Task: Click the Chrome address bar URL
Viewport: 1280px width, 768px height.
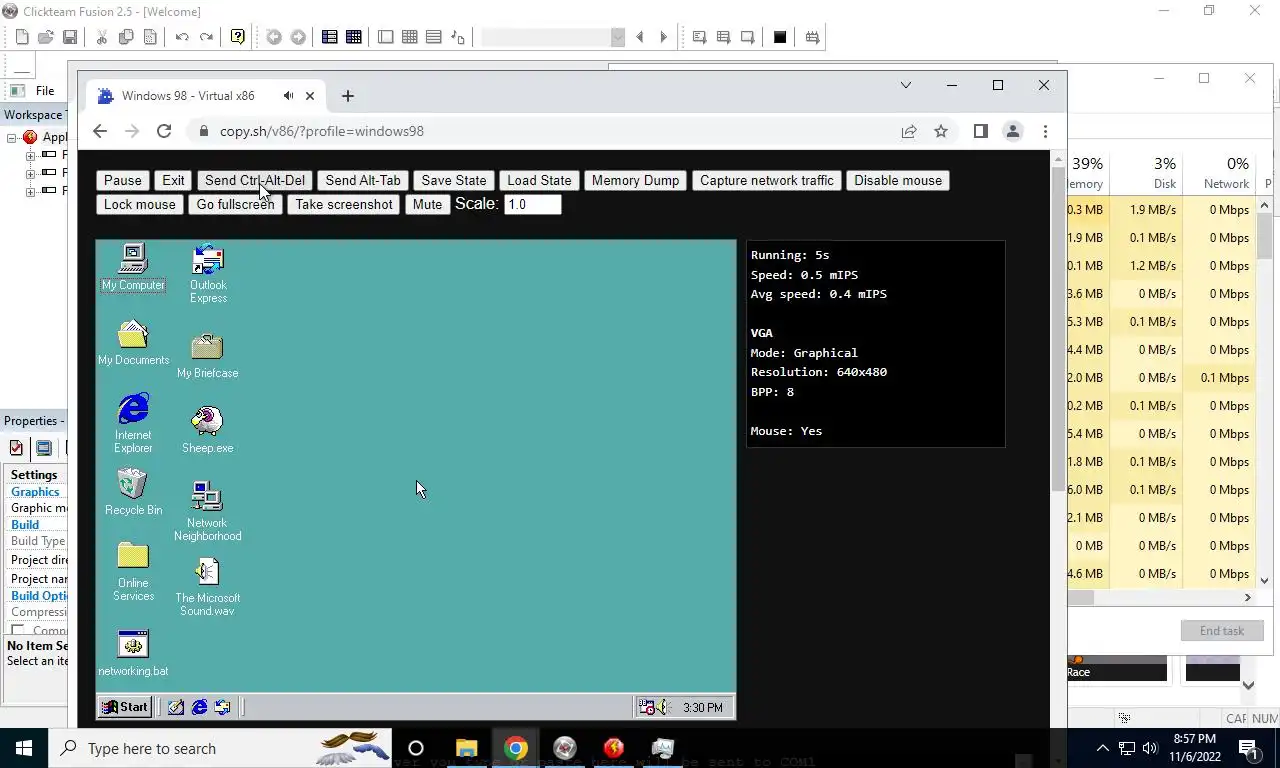Action: 321,131
